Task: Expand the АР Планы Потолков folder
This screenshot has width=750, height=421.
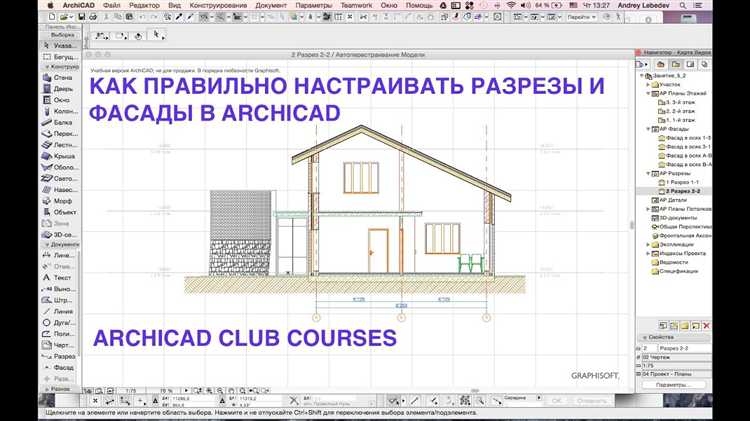Action: point(649,209)
